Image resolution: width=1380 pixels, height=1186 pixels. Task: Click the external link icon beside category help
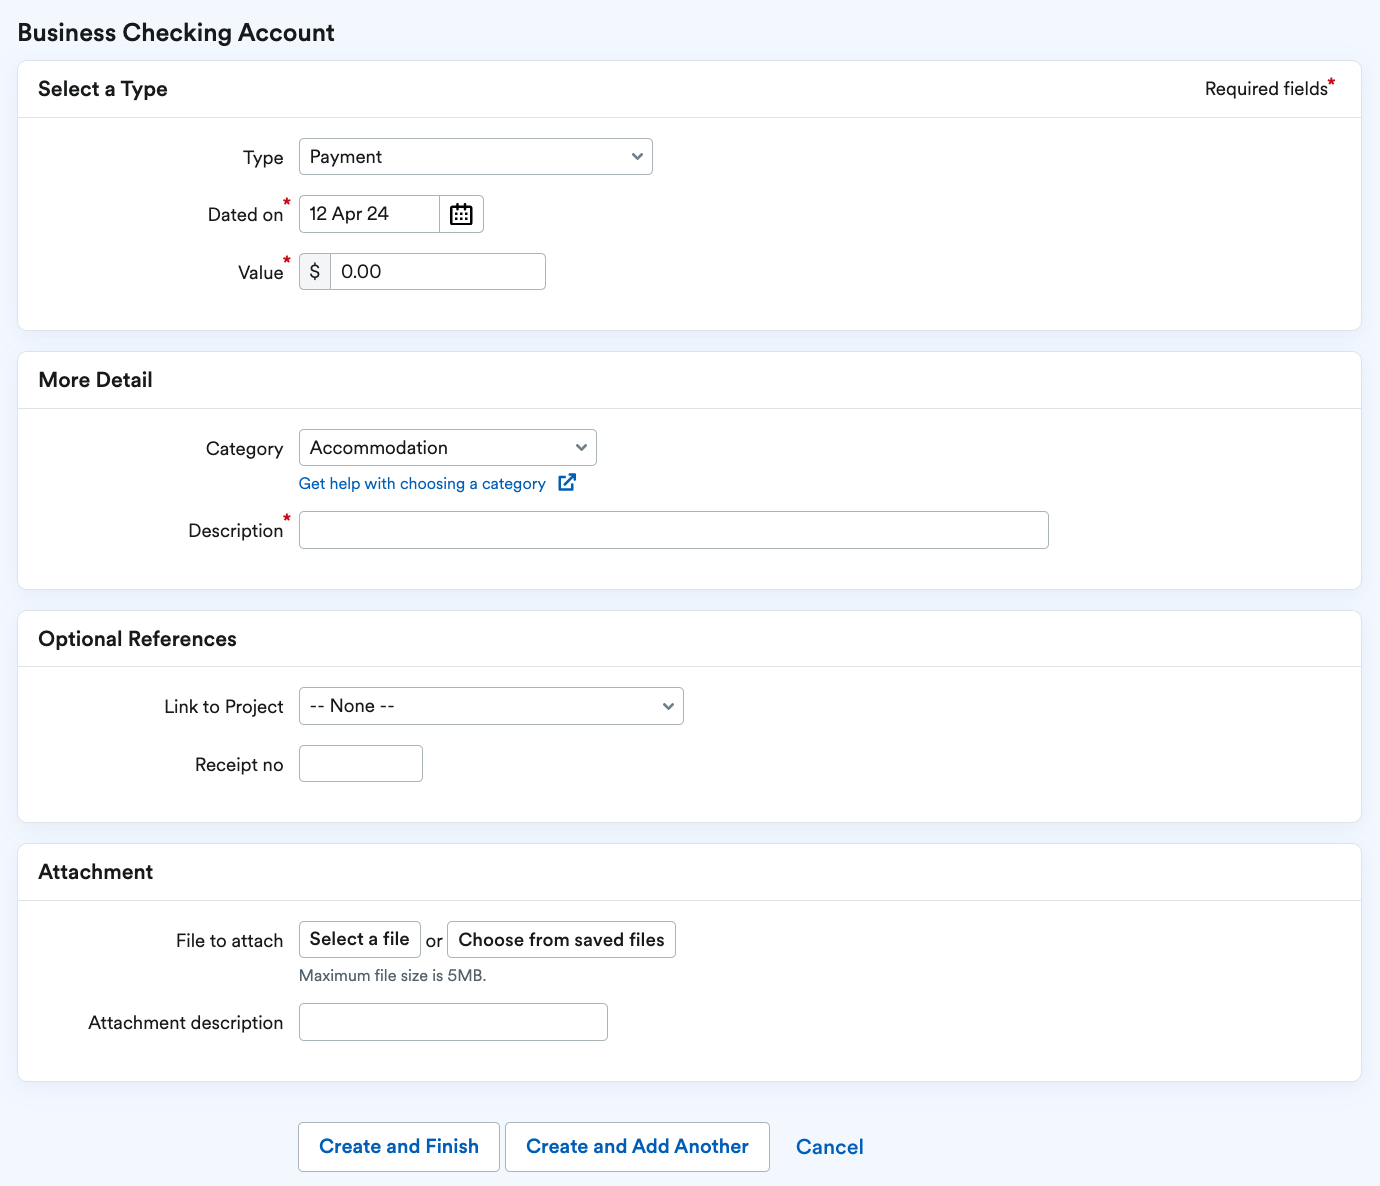pos(567,483)
